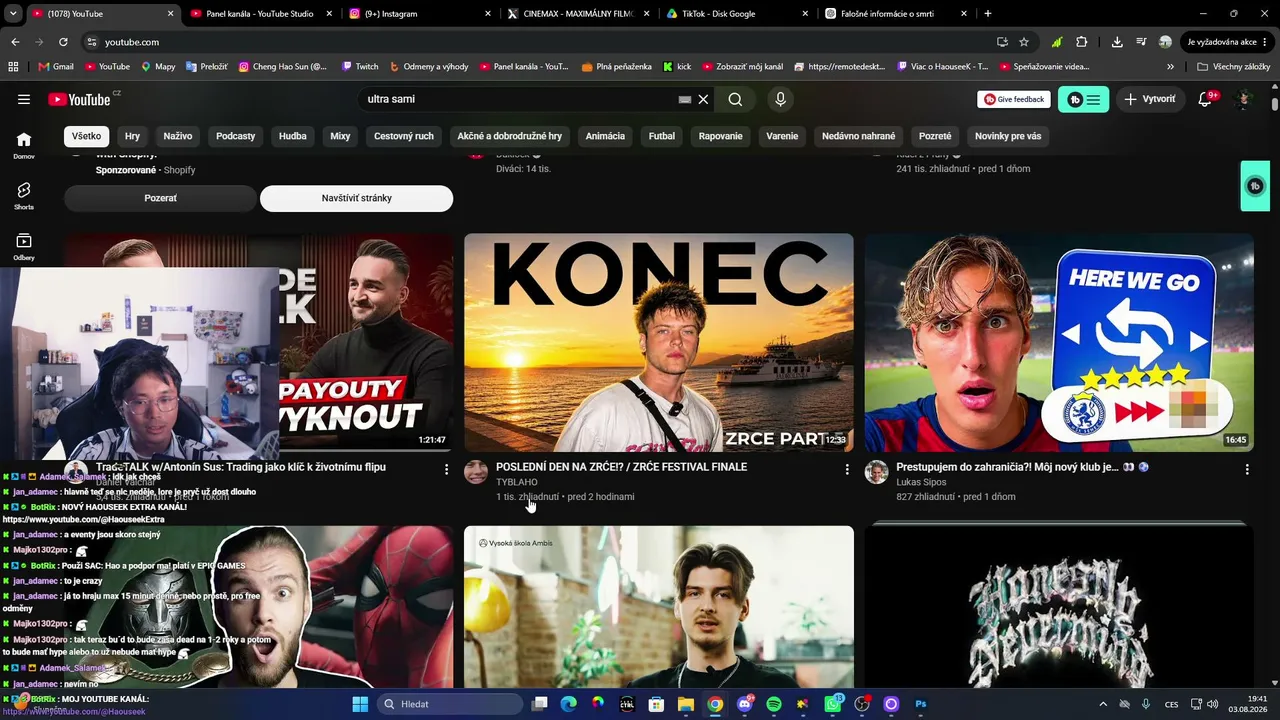Open the on-screen keyboard icon in search box
Viewport: 1280px width, 720px height.
pos(685,99)
